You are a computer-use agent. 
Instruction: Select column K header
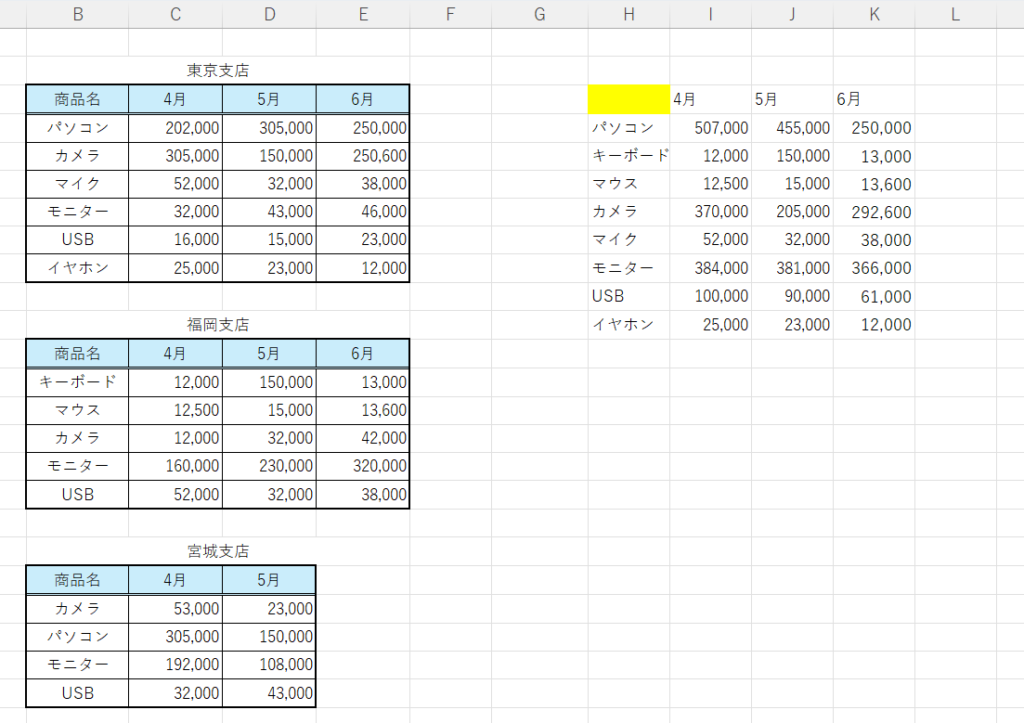pyautogui.click(x=874, y=14)
